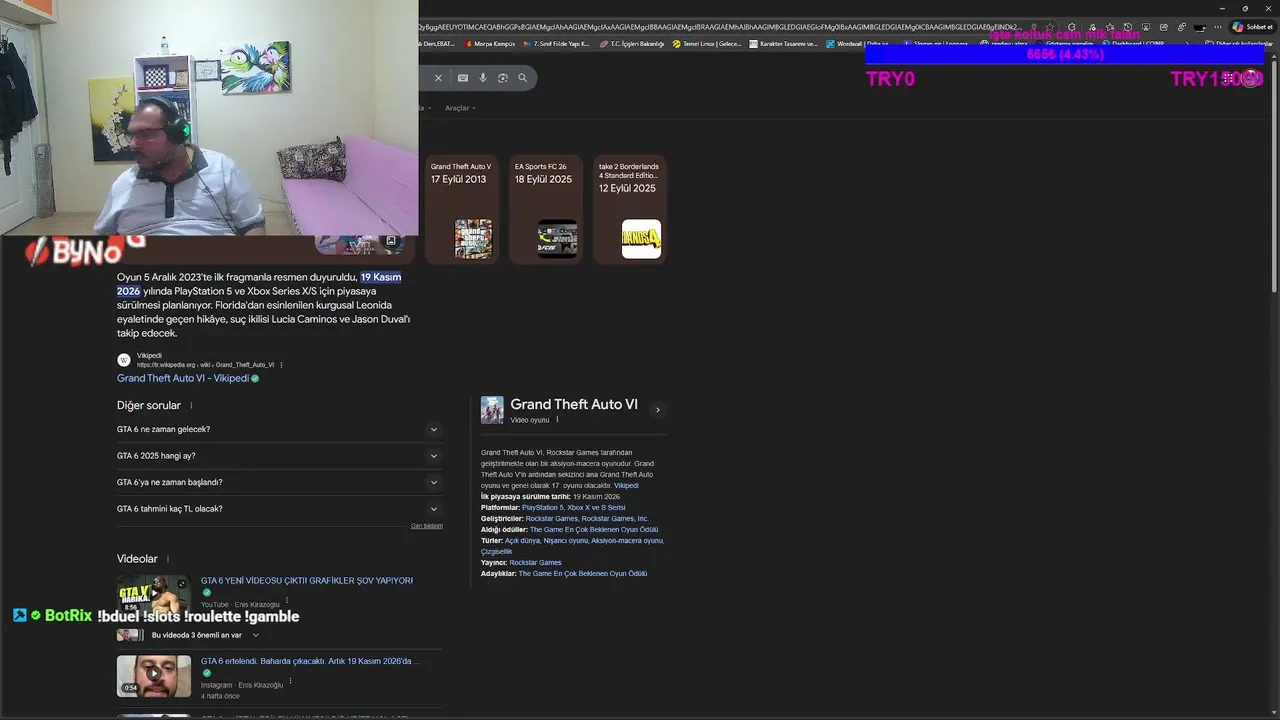Open 'Karakter Tasarımı ve...' bookmark
Viewport: 1280px width, 720px height.
tap(784, 44)
